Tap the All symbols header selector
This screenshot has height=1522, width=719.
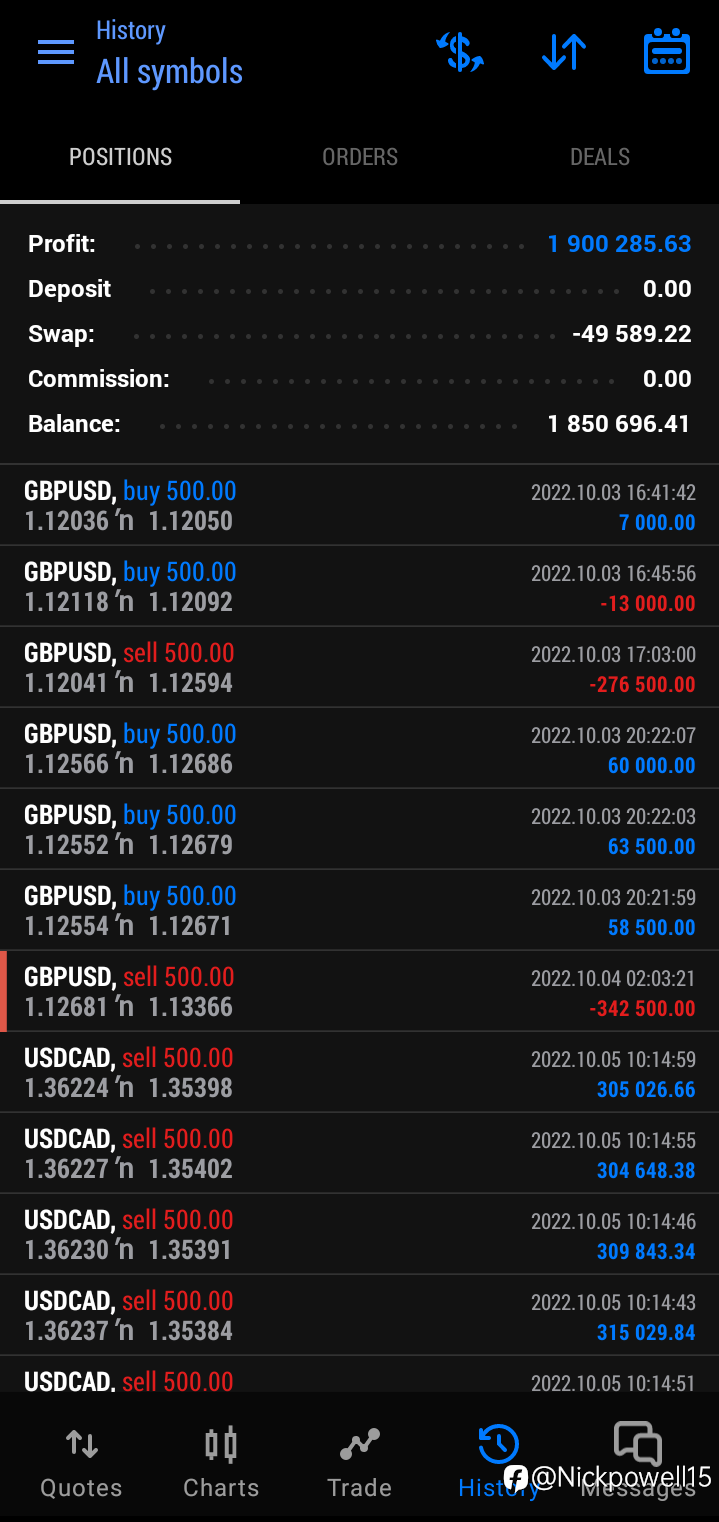coord(169,72)
